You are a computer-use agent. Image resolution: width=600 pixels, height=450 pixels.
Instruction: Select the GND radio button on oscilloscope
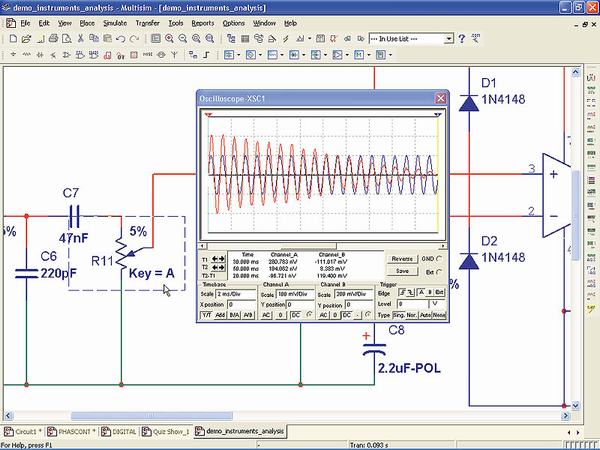[x=439, y=257]
